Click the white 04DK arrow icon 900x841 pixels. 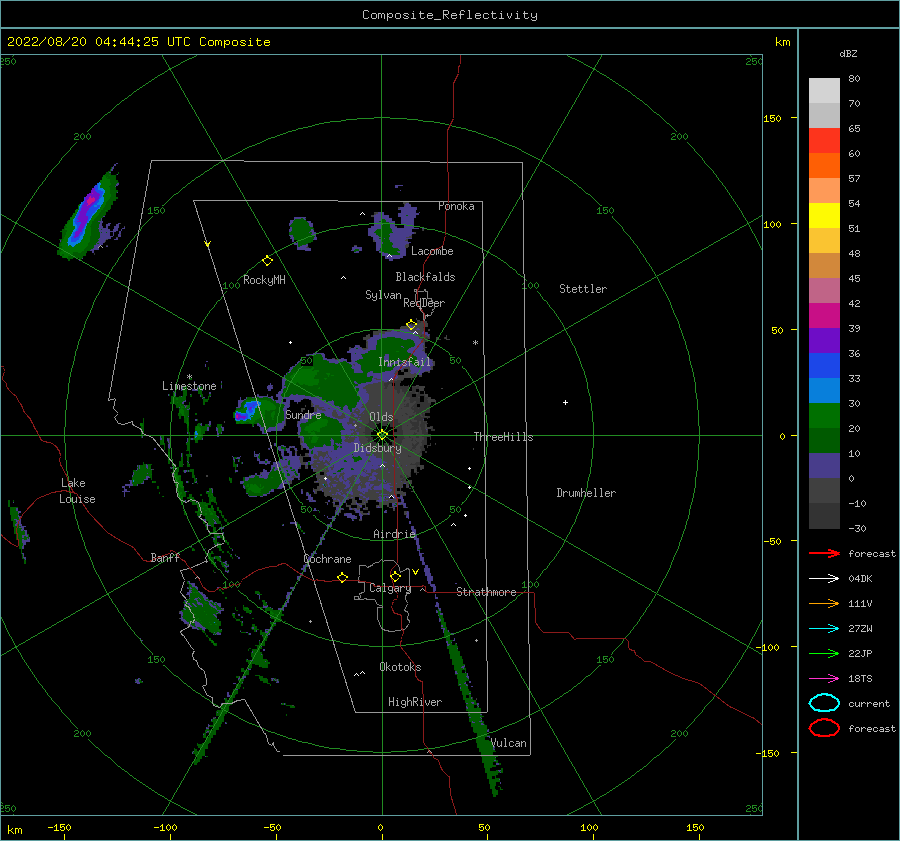[x=824, y=578]
